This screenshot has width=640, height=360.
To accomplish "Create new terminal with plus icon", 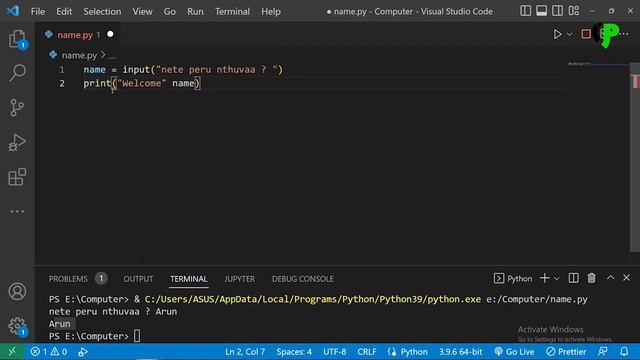I will (544, 278).
